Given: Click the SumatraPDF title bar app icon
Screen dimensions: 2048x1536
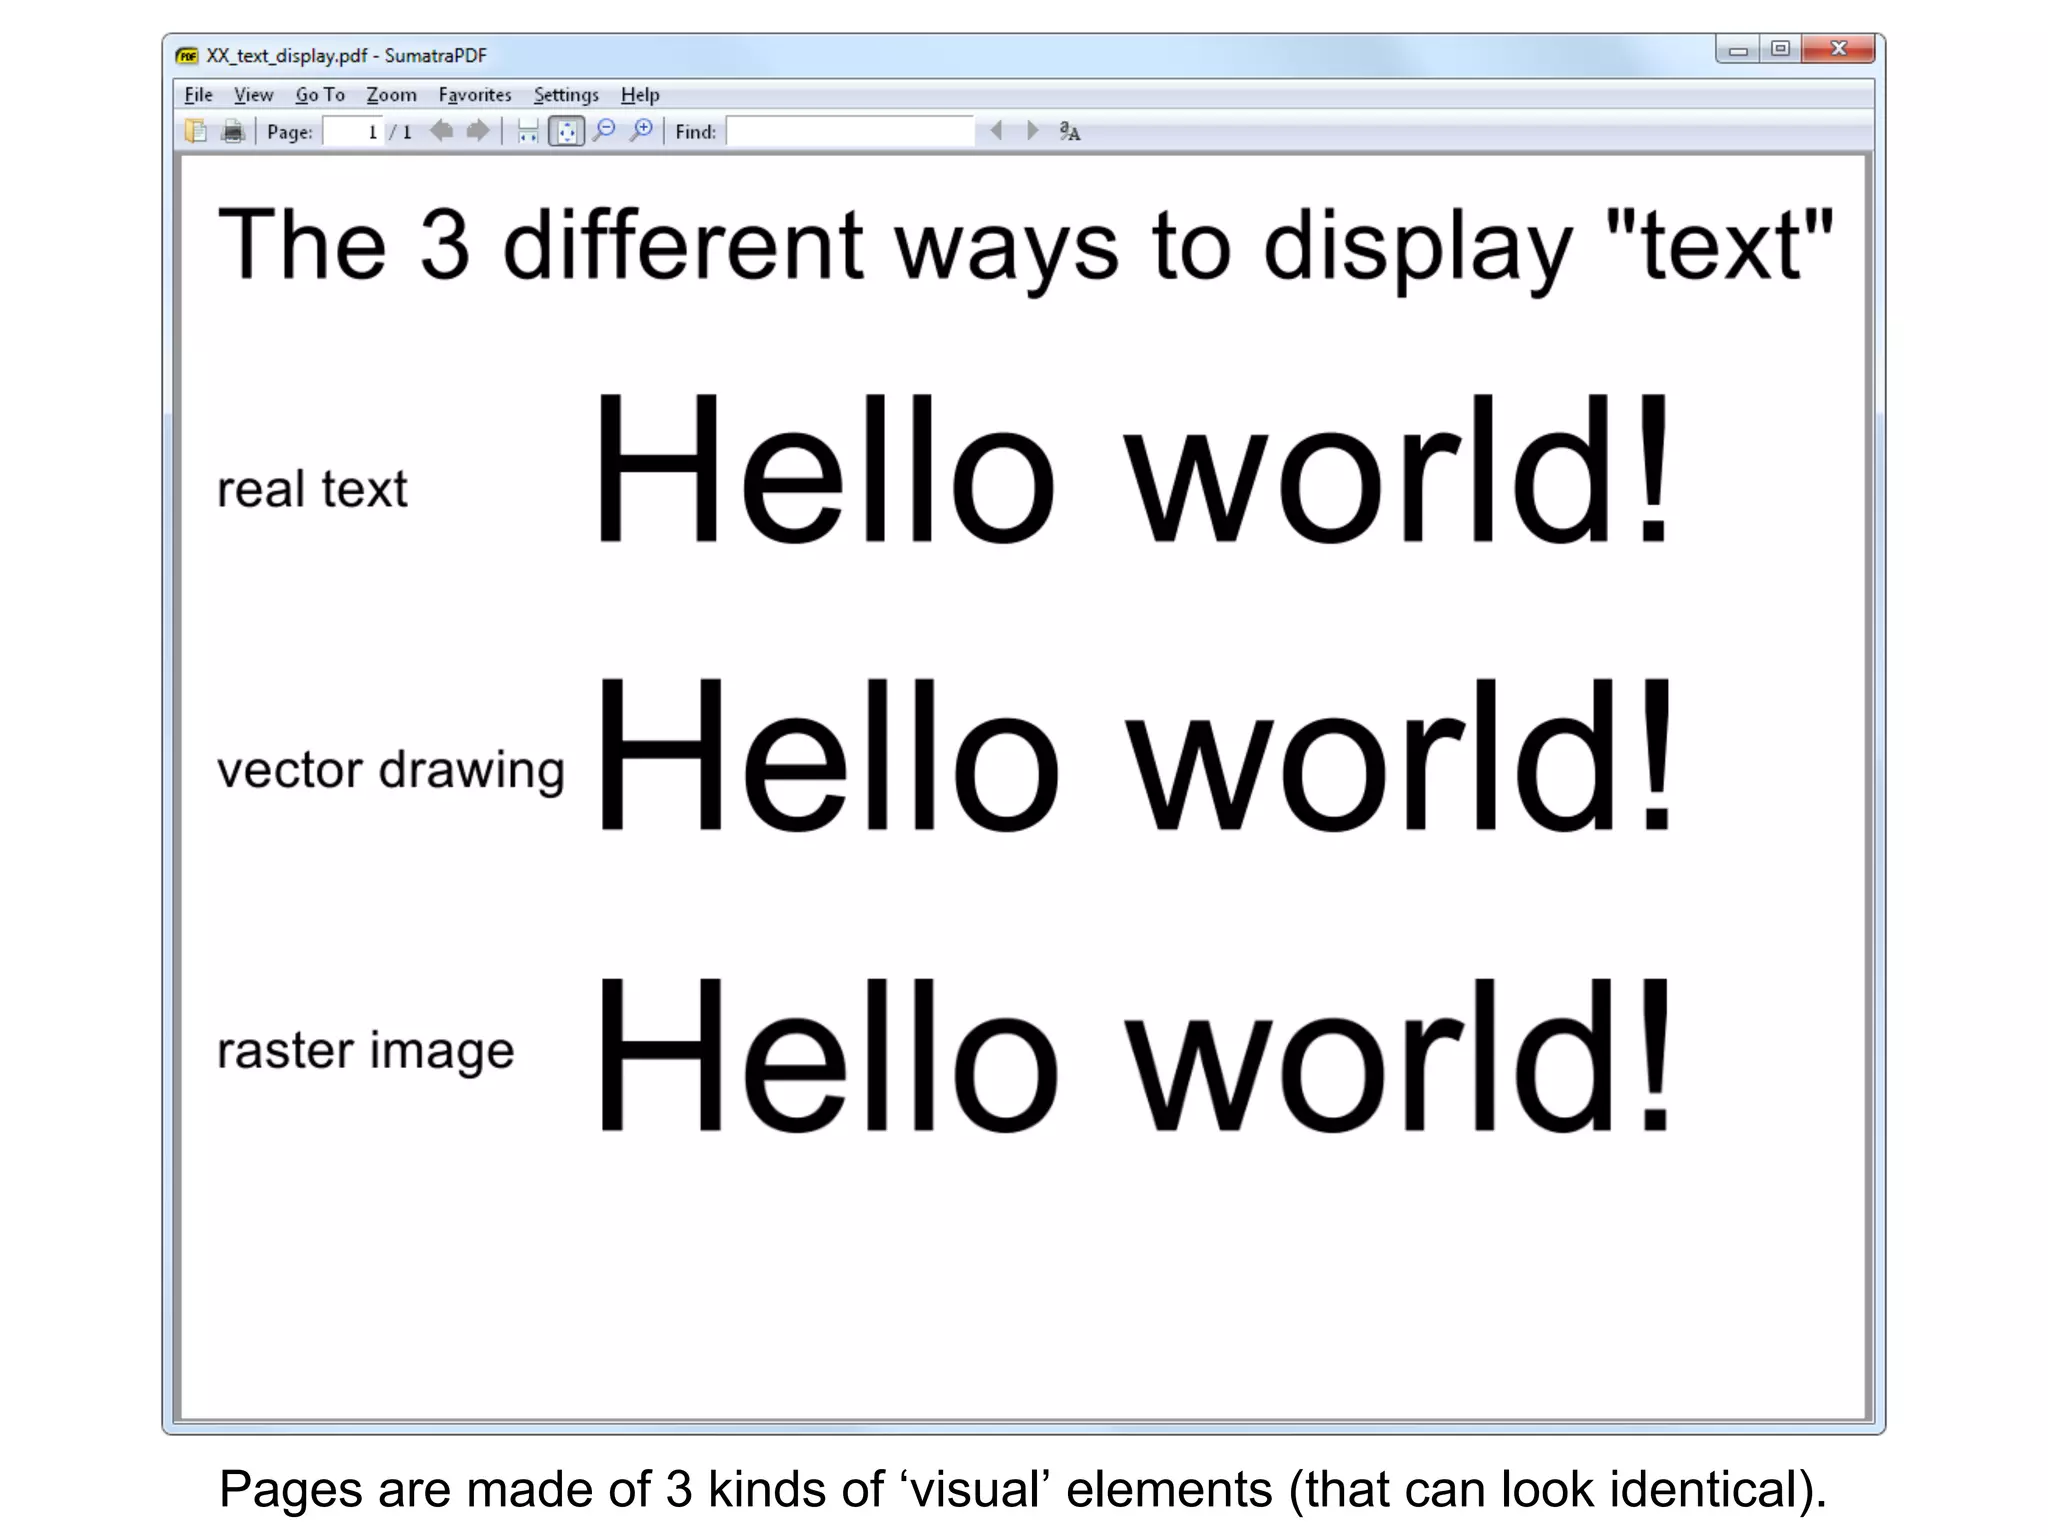Looking at the screenshot, I should [x=187, y=56].
